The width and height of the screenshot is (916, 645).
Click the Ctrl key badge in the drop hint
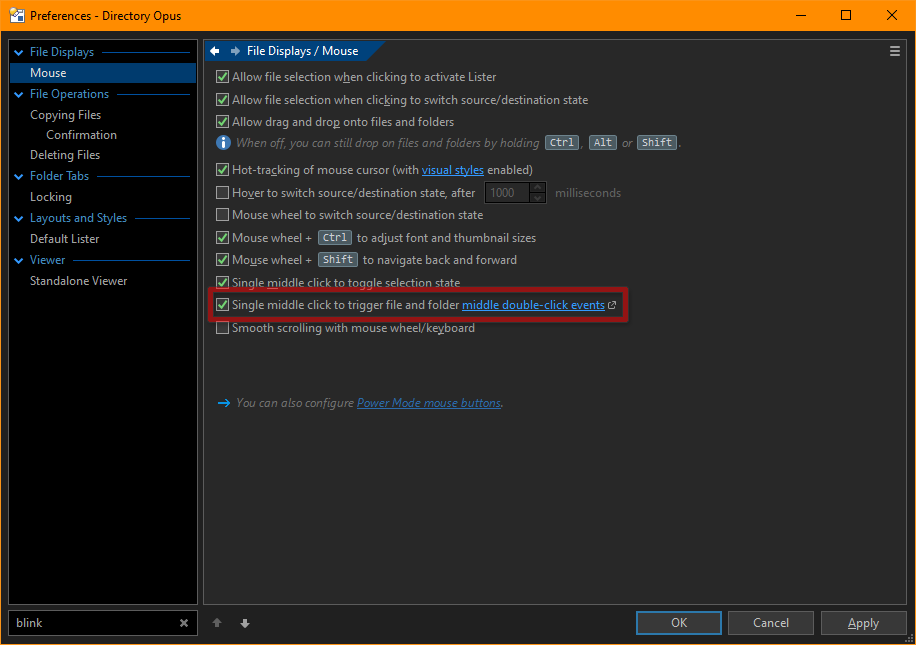click(562, 143)
